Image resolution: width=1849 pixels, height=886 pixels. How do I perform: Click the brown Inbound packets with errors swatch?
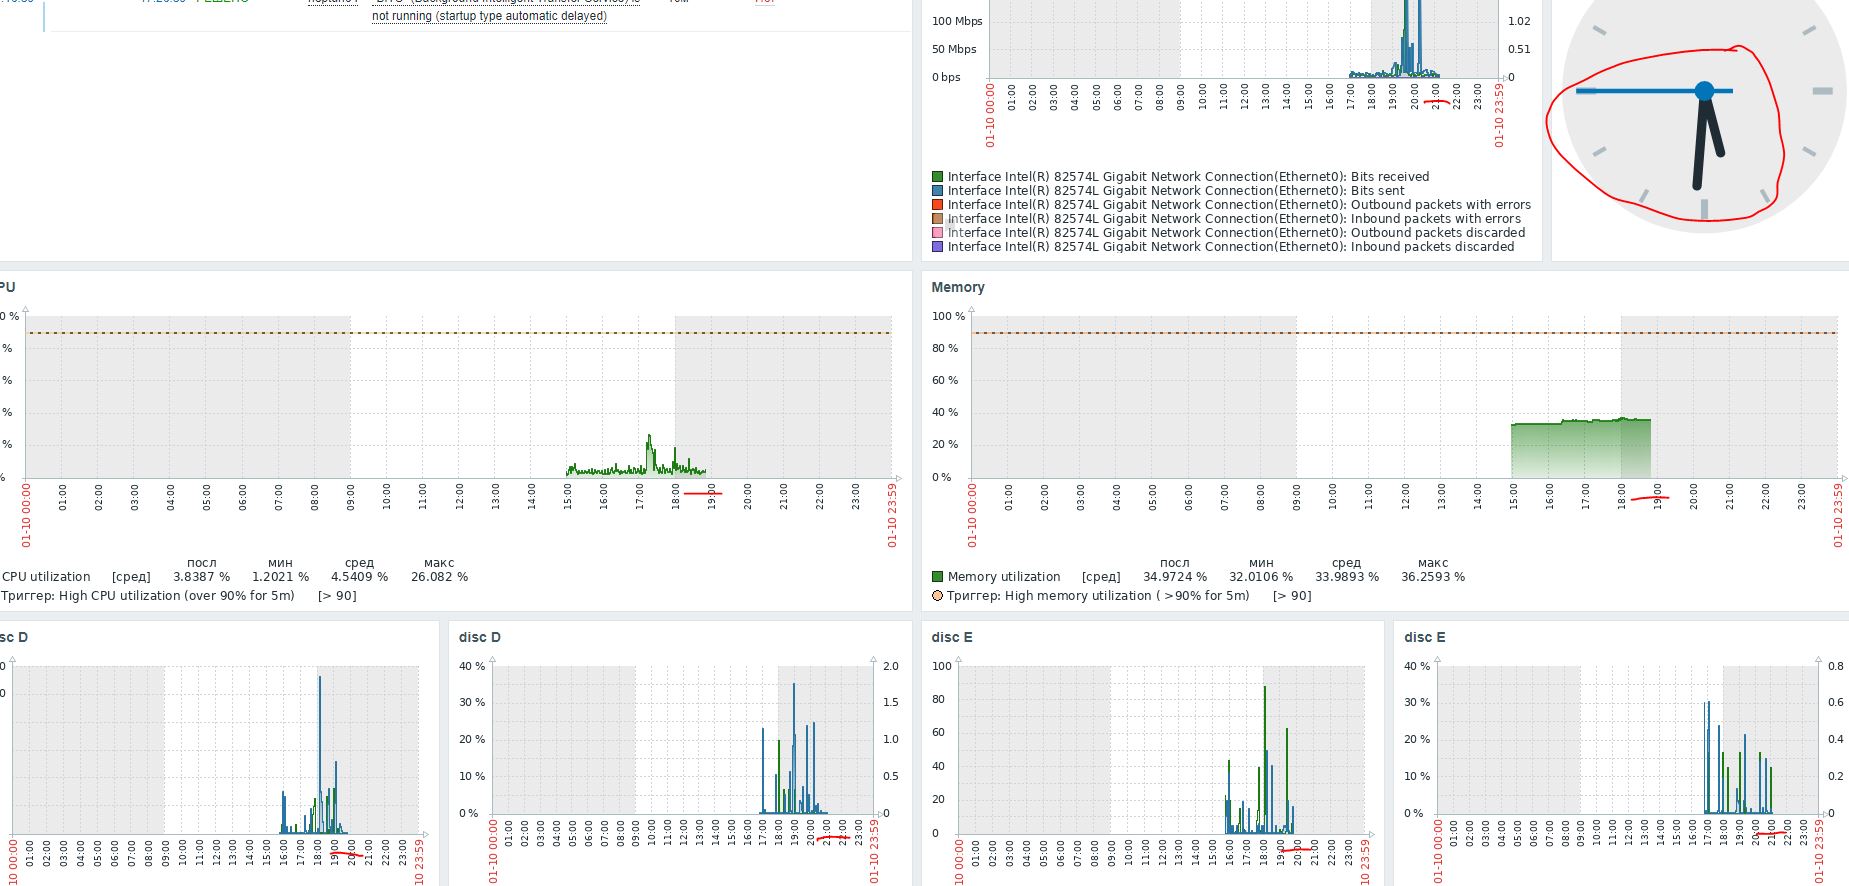coord(937,219)
